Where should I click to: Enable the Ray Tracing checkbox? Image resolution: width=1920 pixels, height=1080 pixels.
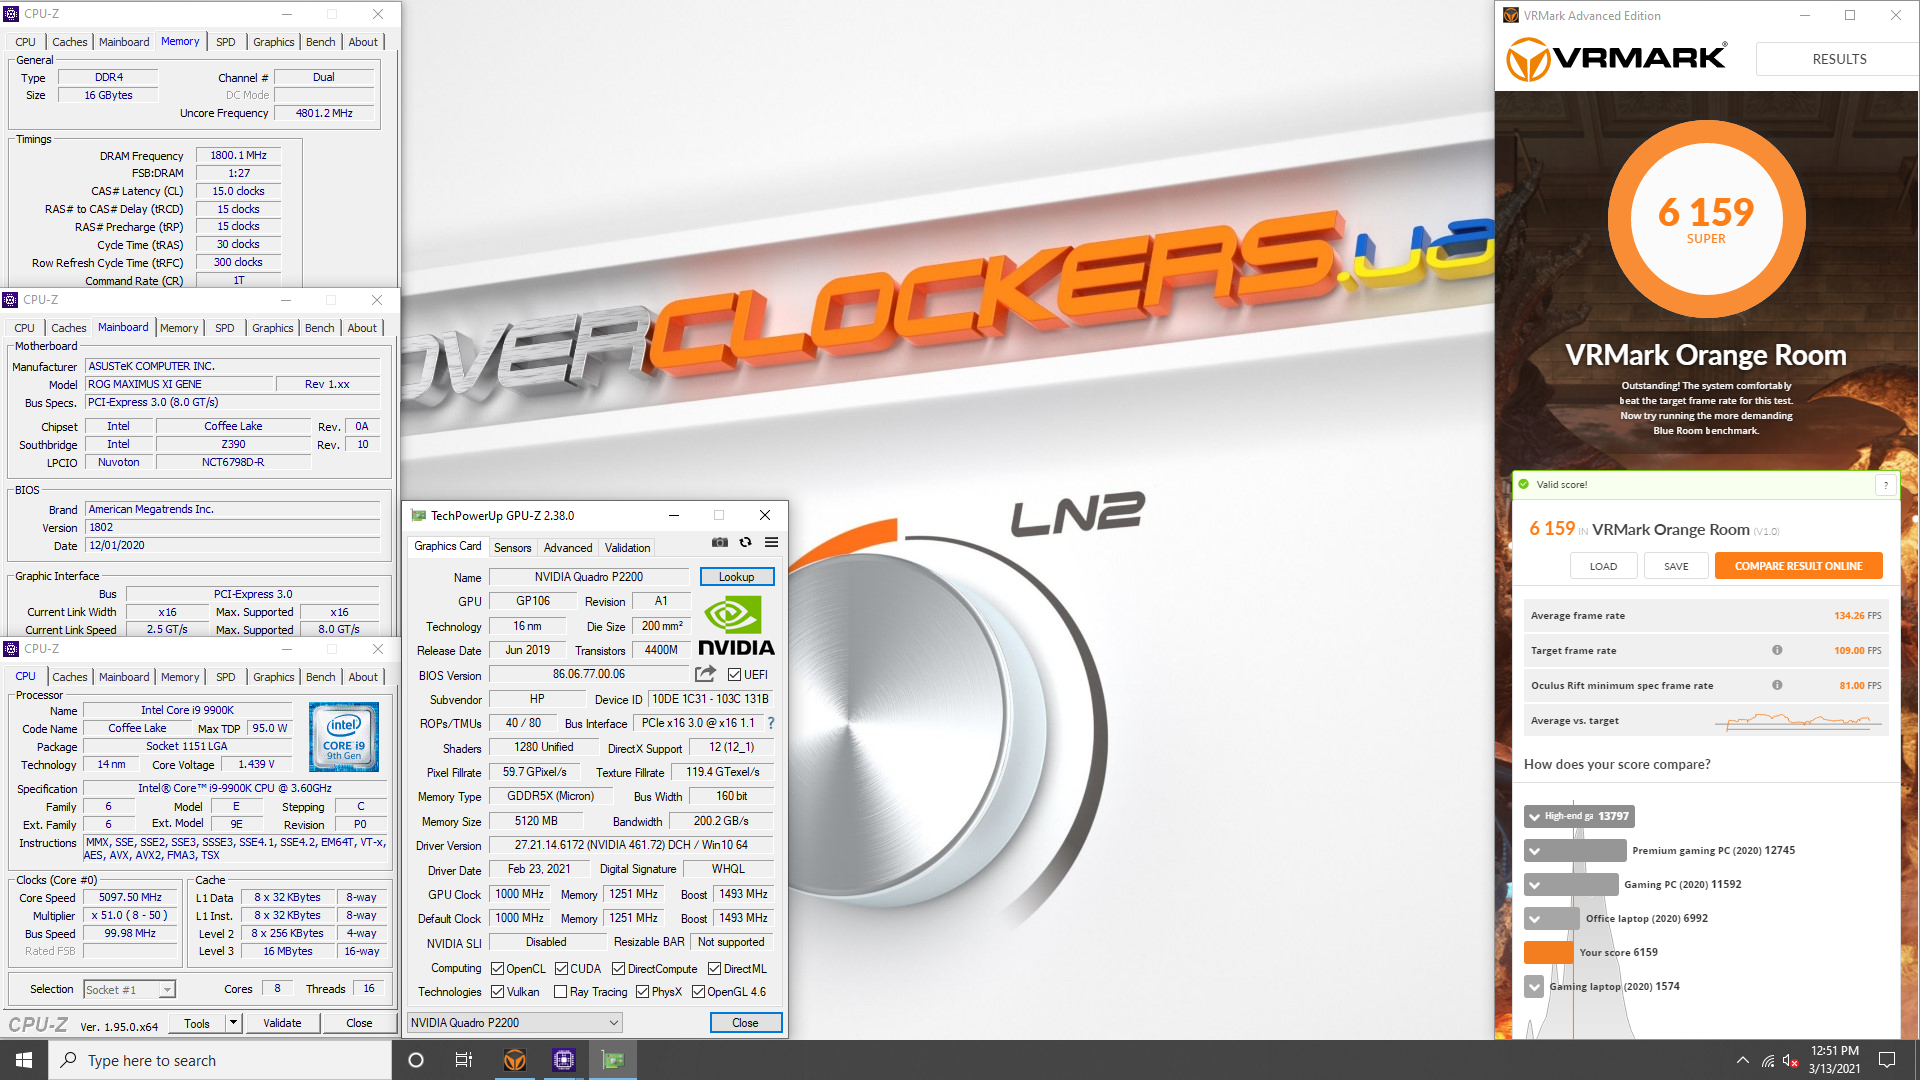(560, 991)
